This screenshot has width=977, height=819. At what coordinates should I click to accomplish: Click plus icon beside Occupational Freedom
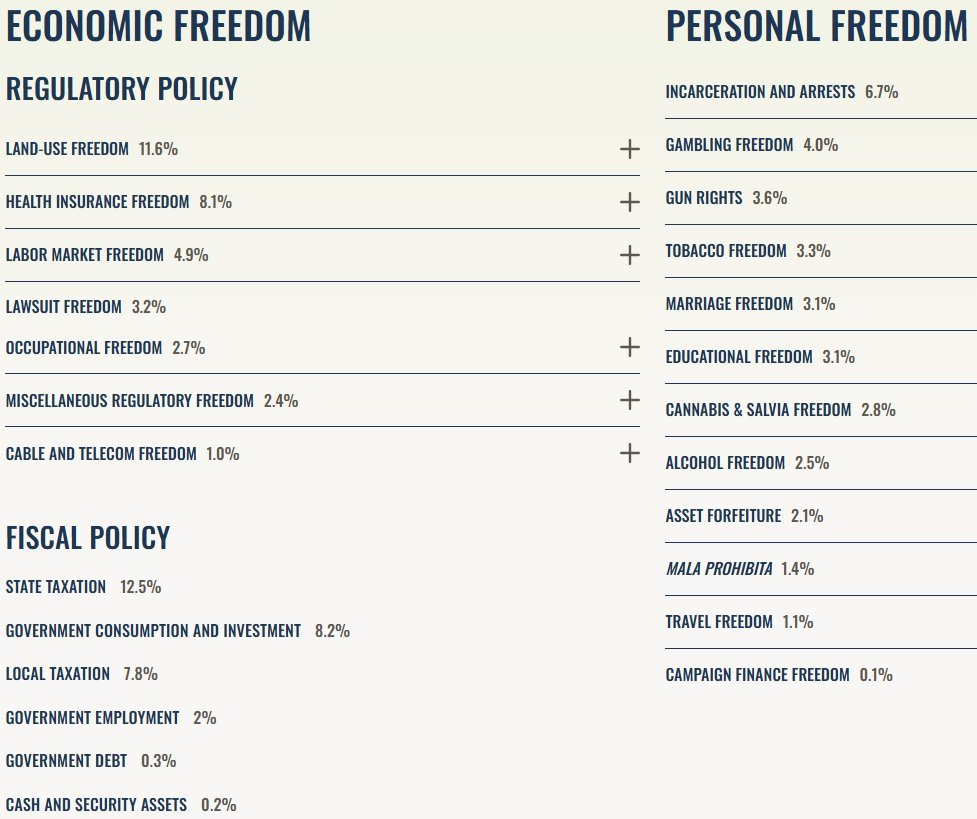pyautogui.click(x=629, y=347)
